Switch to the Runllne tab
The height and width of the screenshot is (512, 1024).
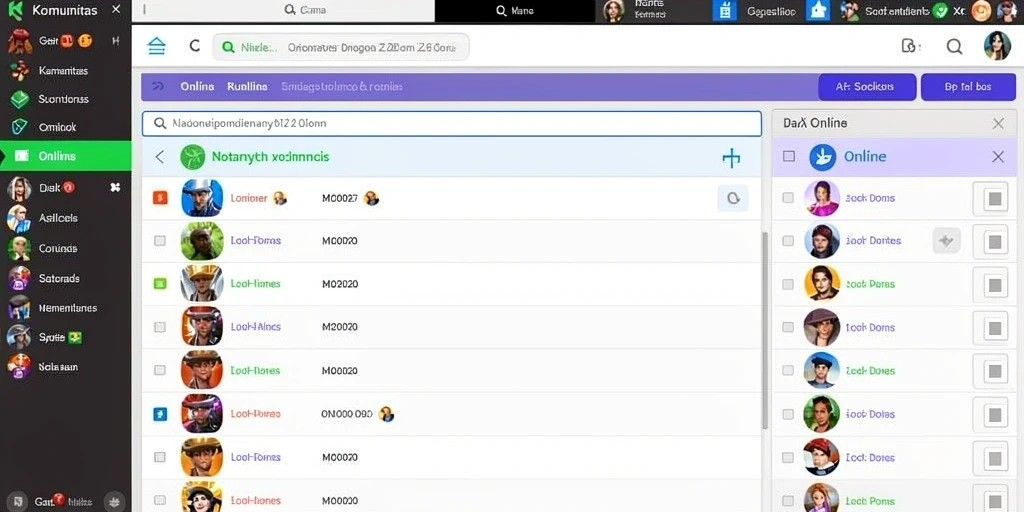247,86
